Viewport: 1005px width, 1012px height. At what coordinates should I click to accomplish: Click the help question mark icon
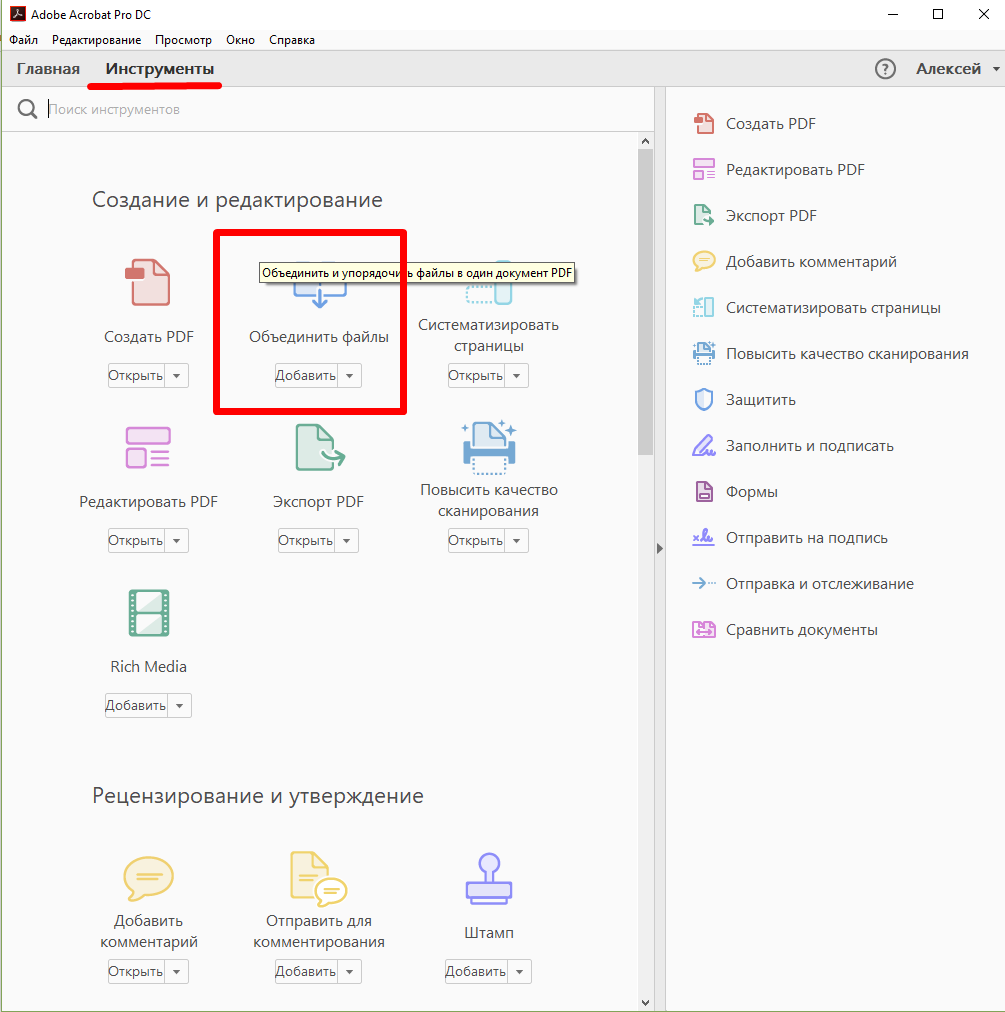pos(885,68)
